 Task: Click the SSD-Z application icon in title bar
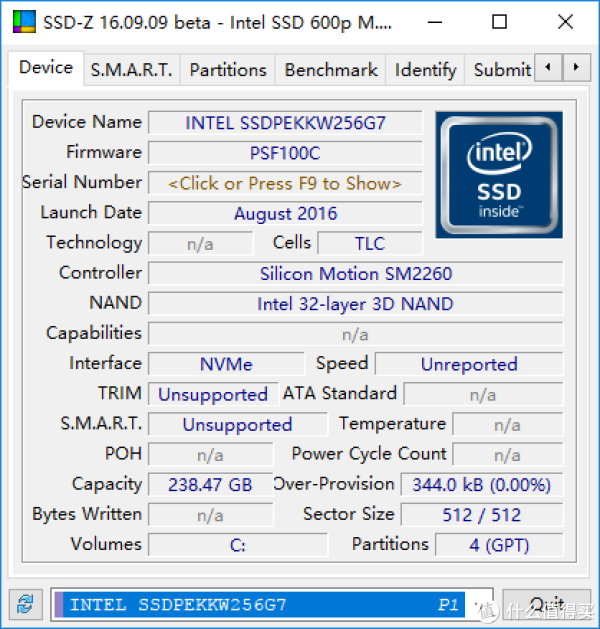coord(24,22)
